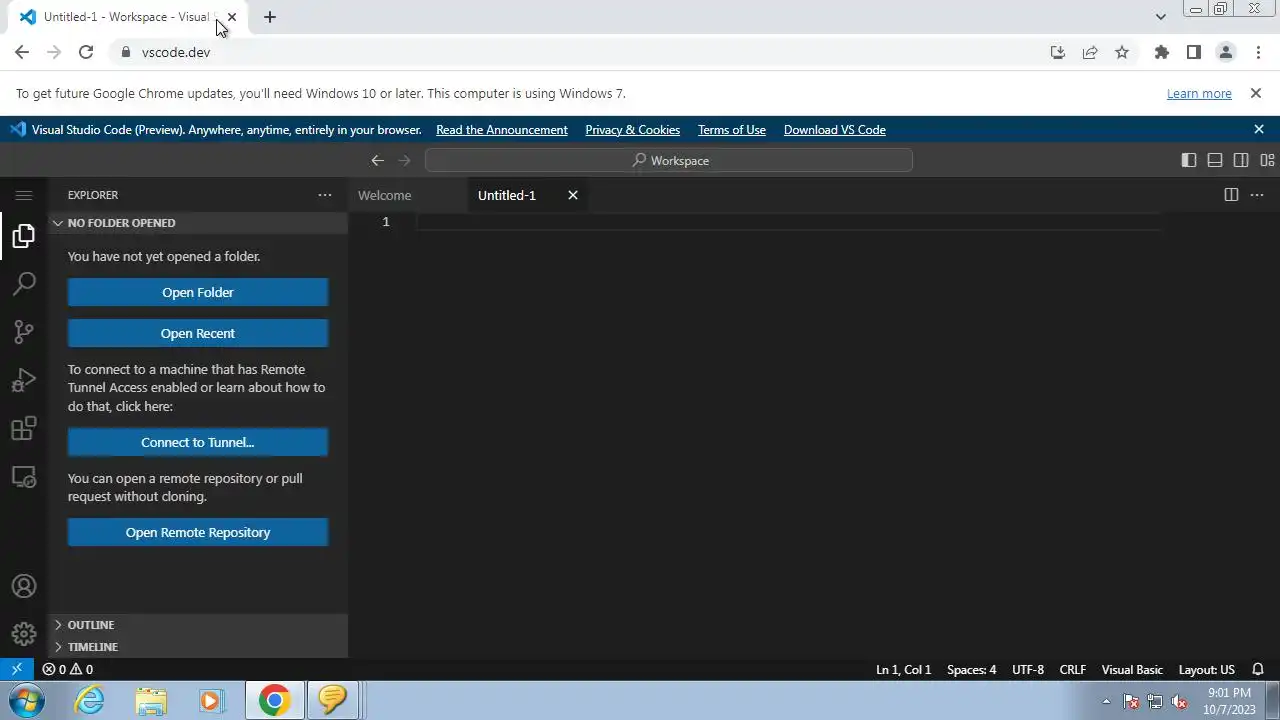Click Layout: US in status bar
Screen dimensions: 1280x720
click(x=1207, y=669)
